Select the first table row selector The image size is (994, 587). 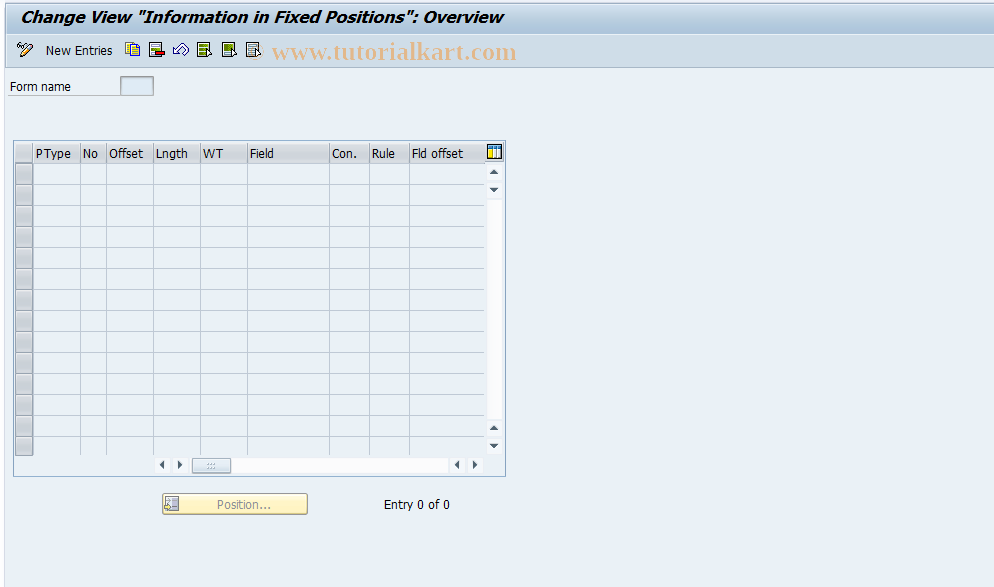tap(24, 174)
